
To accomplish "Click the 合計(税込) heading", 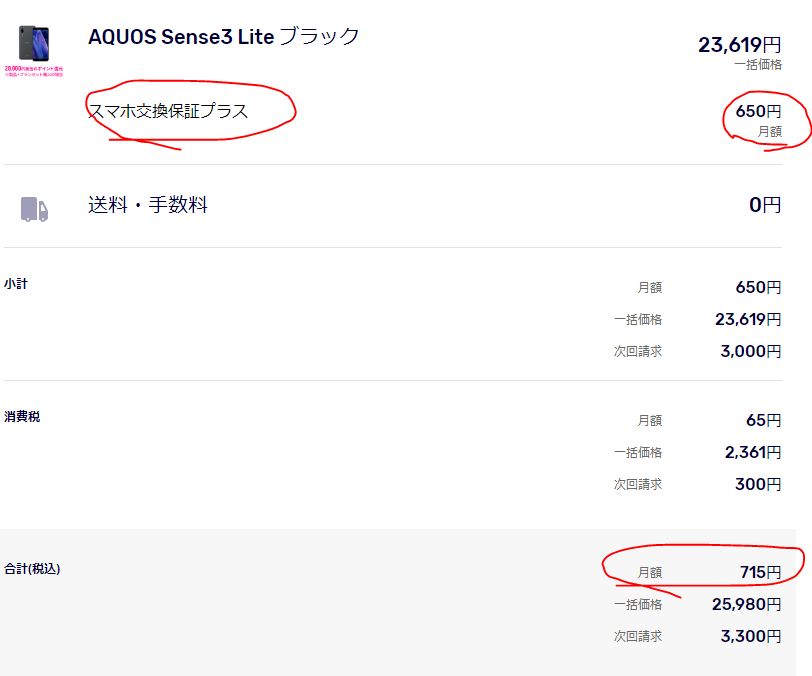I will coord(32,569).
